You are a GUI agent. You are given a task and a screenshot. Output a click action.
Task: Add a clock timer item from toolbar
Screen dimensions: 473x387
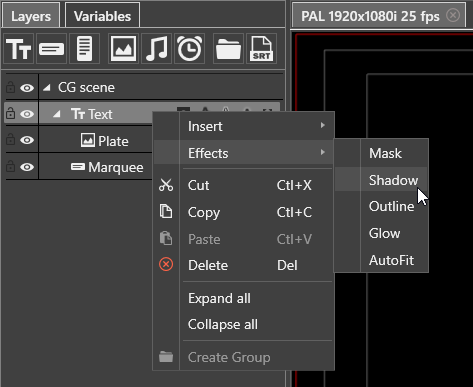tap(189, 49)
